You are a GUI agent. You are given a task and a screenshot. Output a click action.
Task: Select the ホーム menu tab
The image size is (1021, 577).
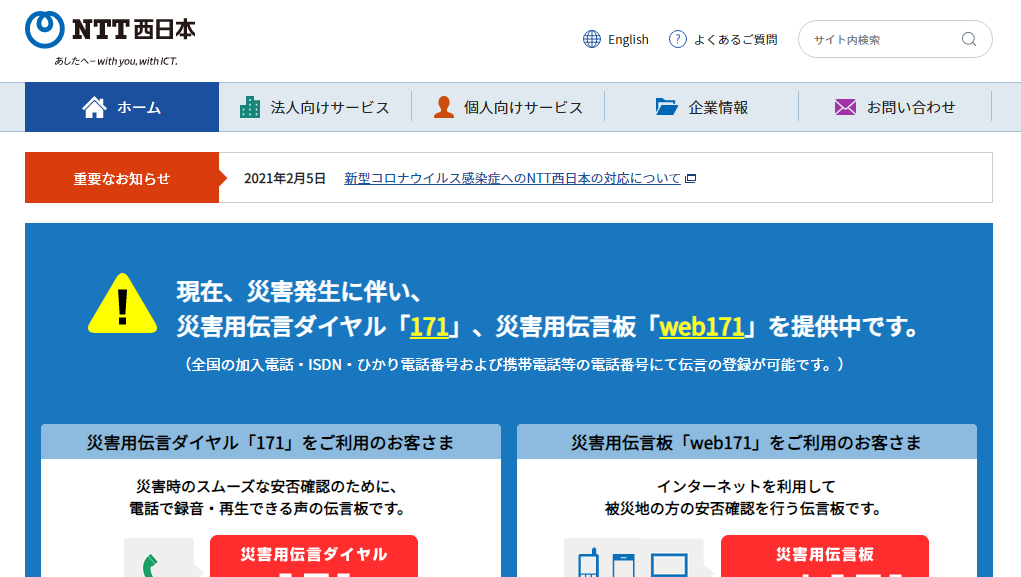click(x=122, y=107)
